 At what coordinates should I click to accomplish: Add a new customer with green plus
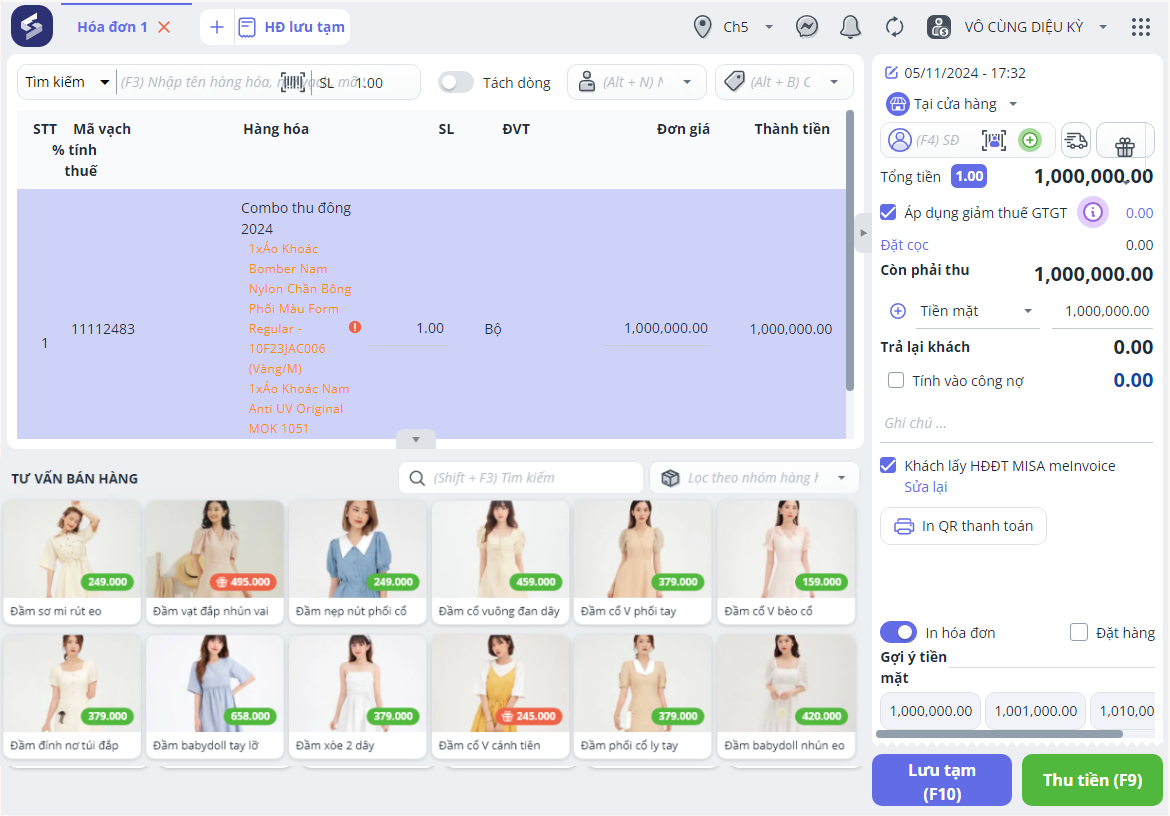tap(1030, 139)
